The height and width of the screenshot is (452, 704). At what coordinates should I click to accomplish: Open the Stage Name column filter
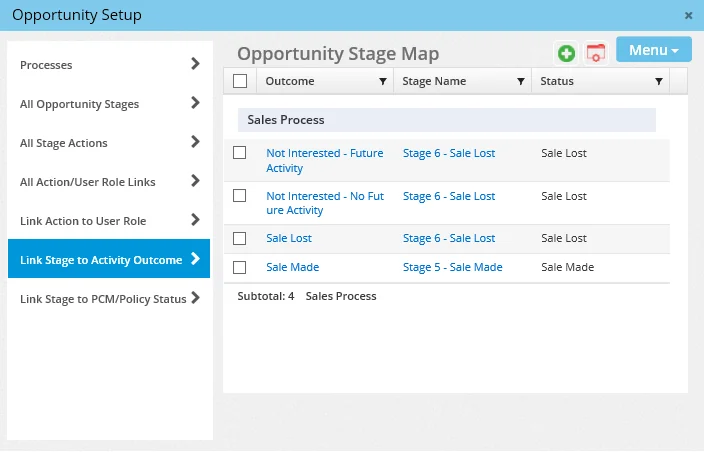coord(520,81)
